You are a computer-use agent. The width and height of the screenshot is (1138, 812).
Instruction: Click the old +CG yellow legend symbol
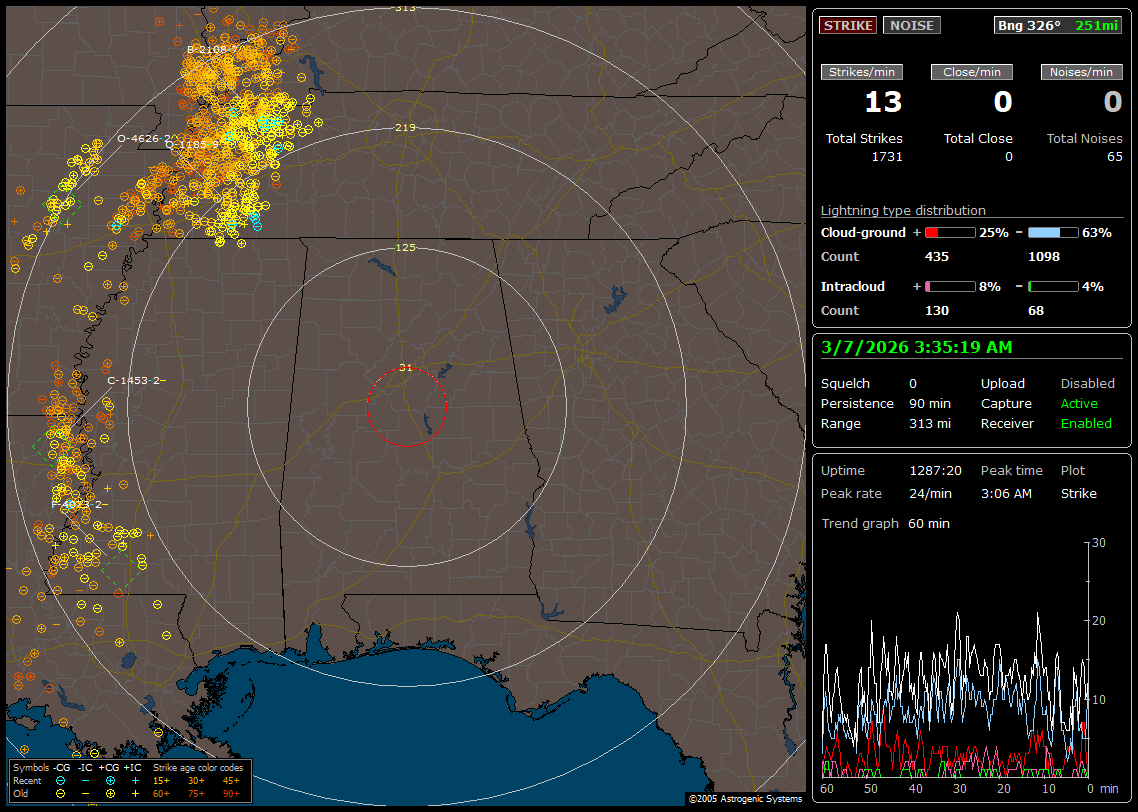point(110,793)
